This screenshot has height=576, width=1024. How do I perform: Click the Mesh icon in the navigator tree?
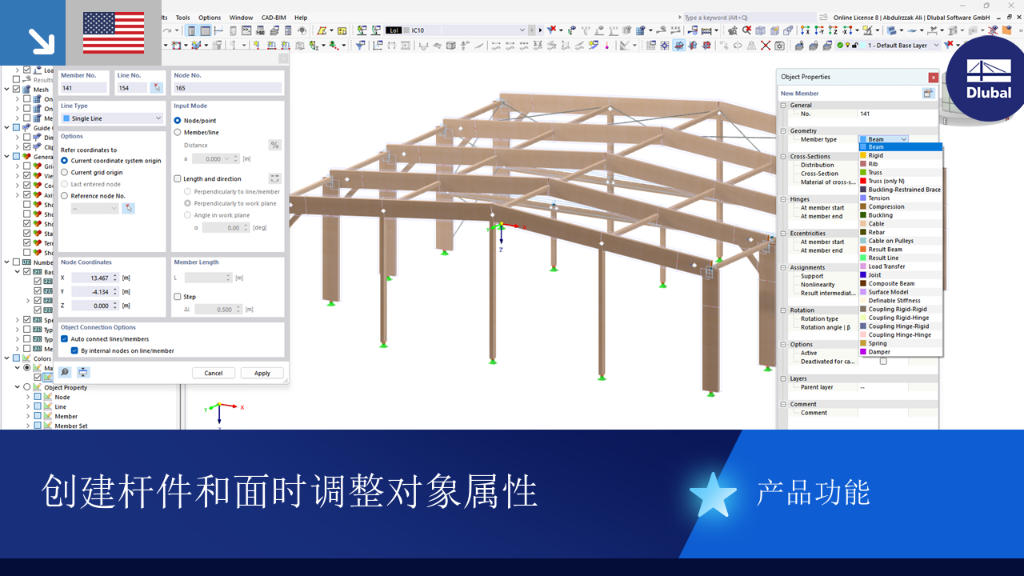pos(27,89)
